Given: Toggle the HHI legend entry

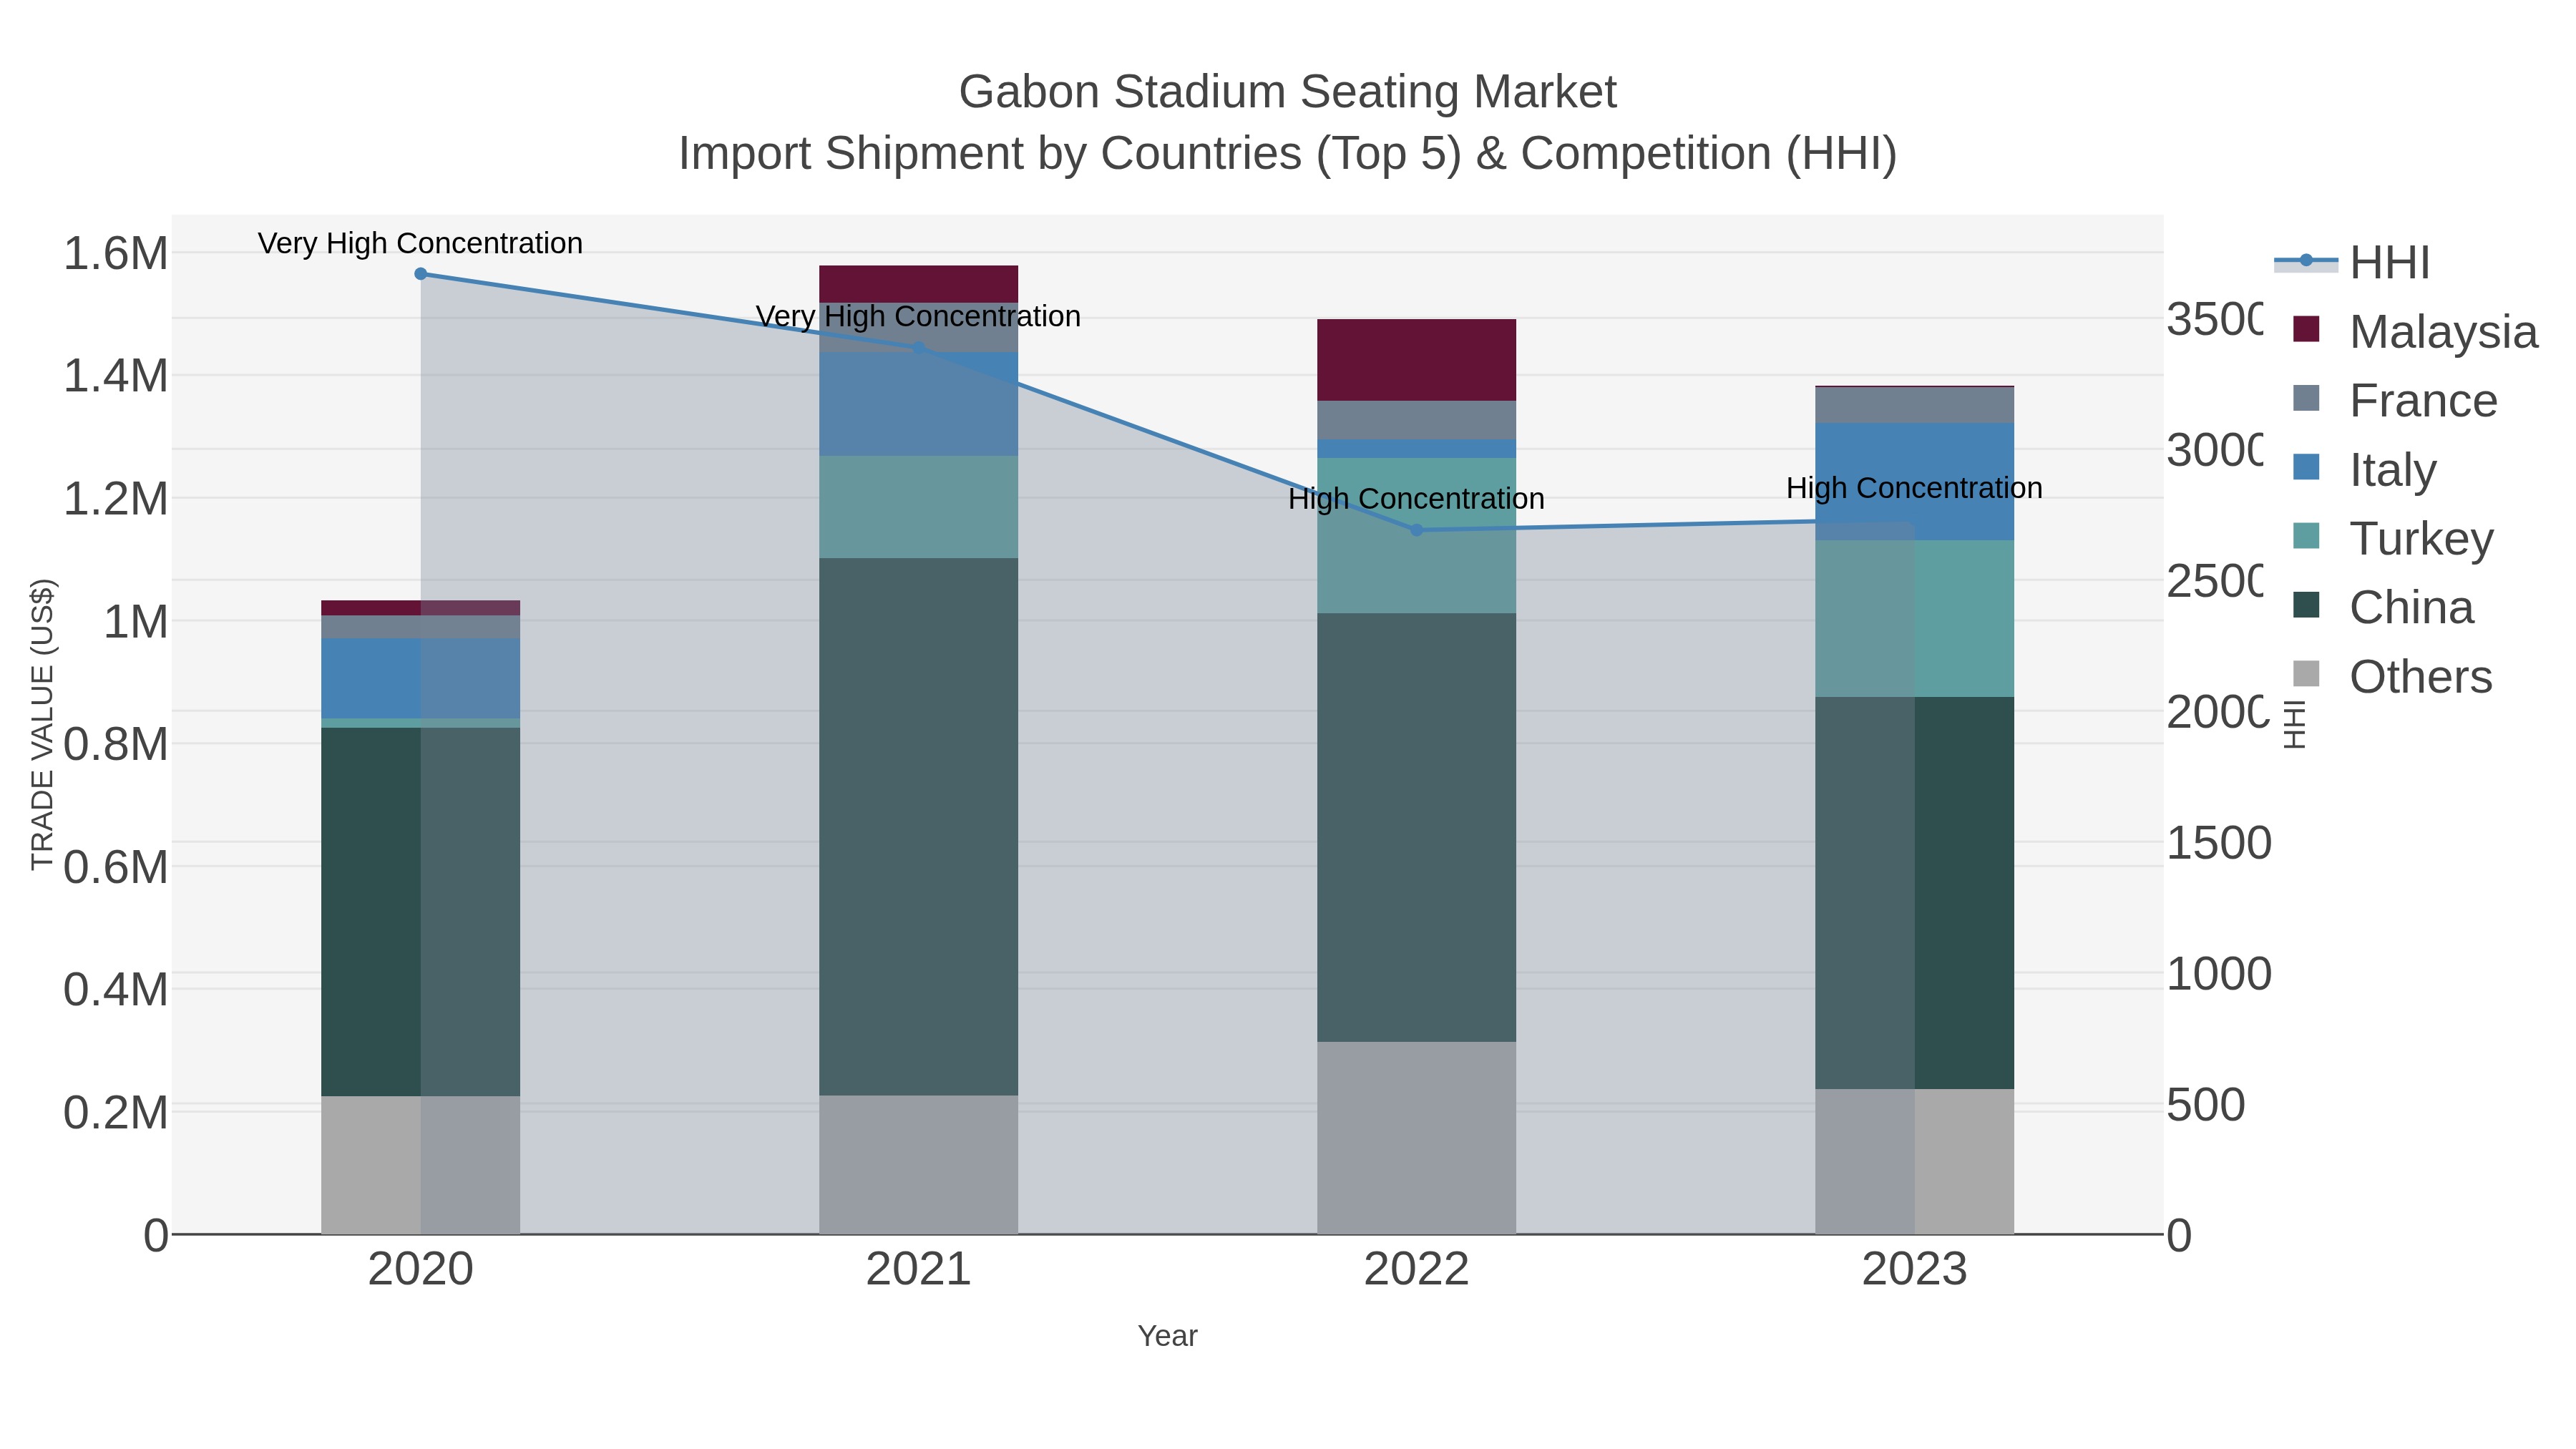Looking at the screenshot, I should (2352, 263).
